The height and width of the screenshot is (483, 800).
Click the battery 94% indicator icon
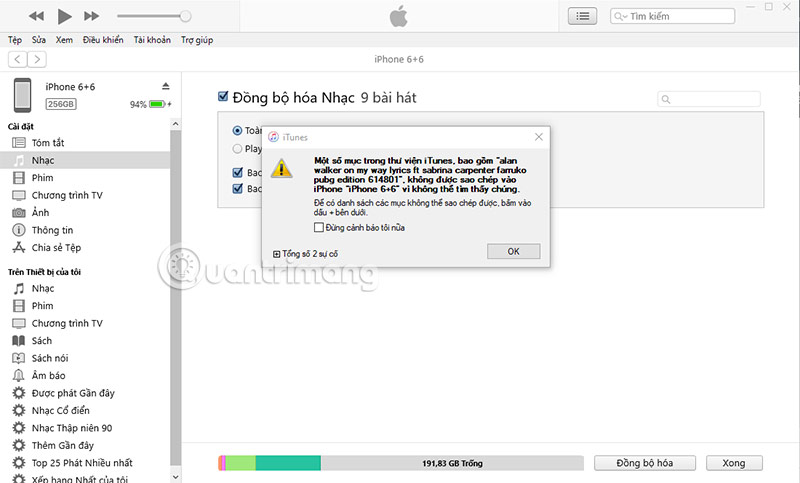[x=157, y=104]
